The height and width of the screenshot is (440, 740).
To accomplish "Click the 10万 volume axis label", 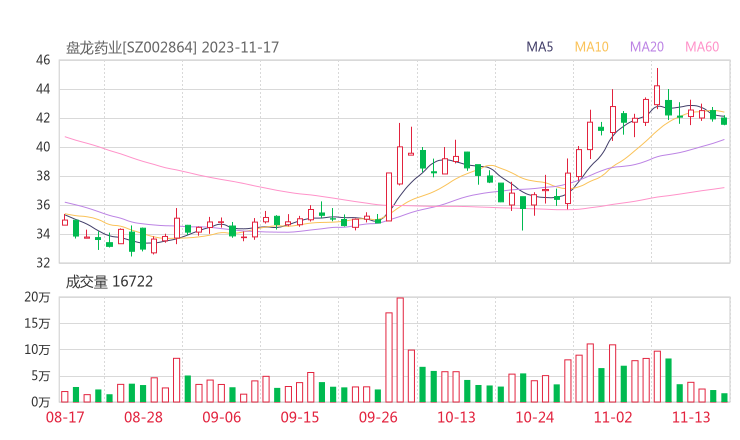I will [x=37, y=350].
